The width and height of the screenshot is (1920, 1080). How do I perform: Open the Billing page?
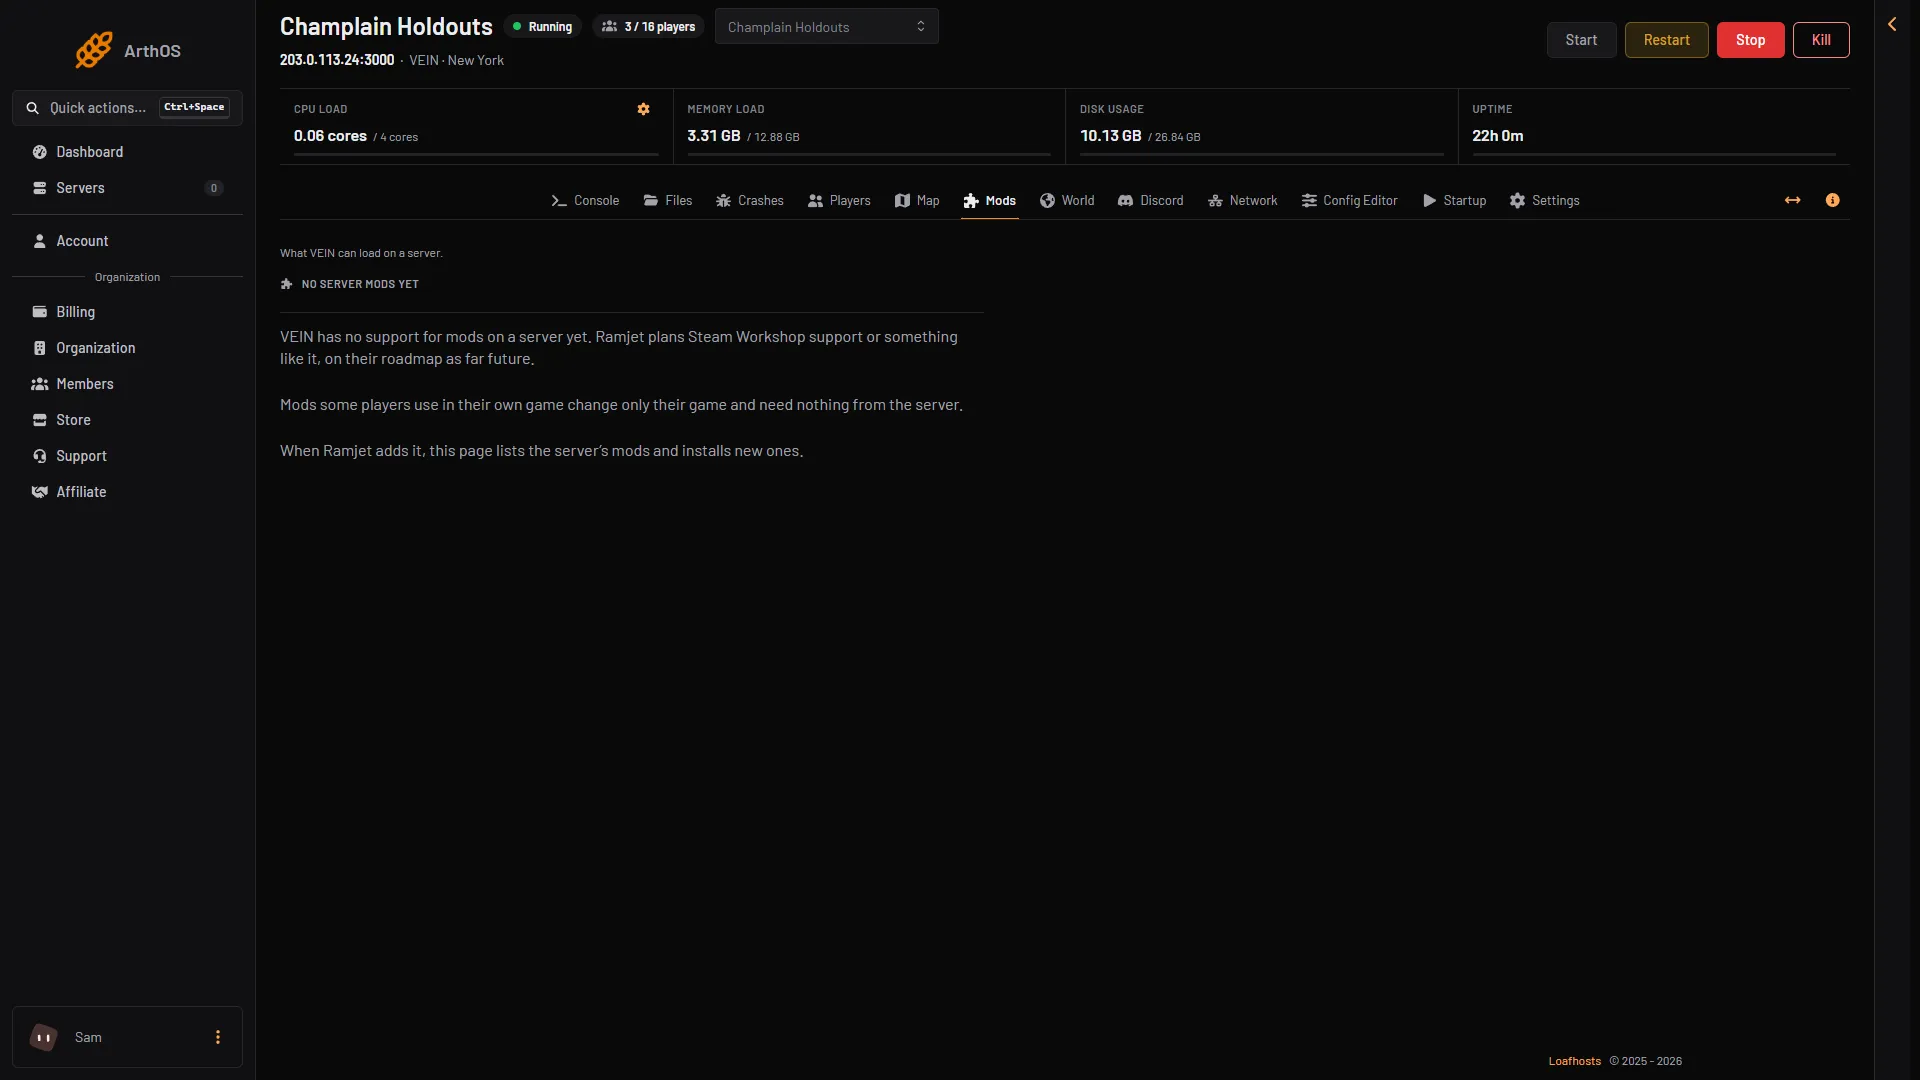coord(127,312)
